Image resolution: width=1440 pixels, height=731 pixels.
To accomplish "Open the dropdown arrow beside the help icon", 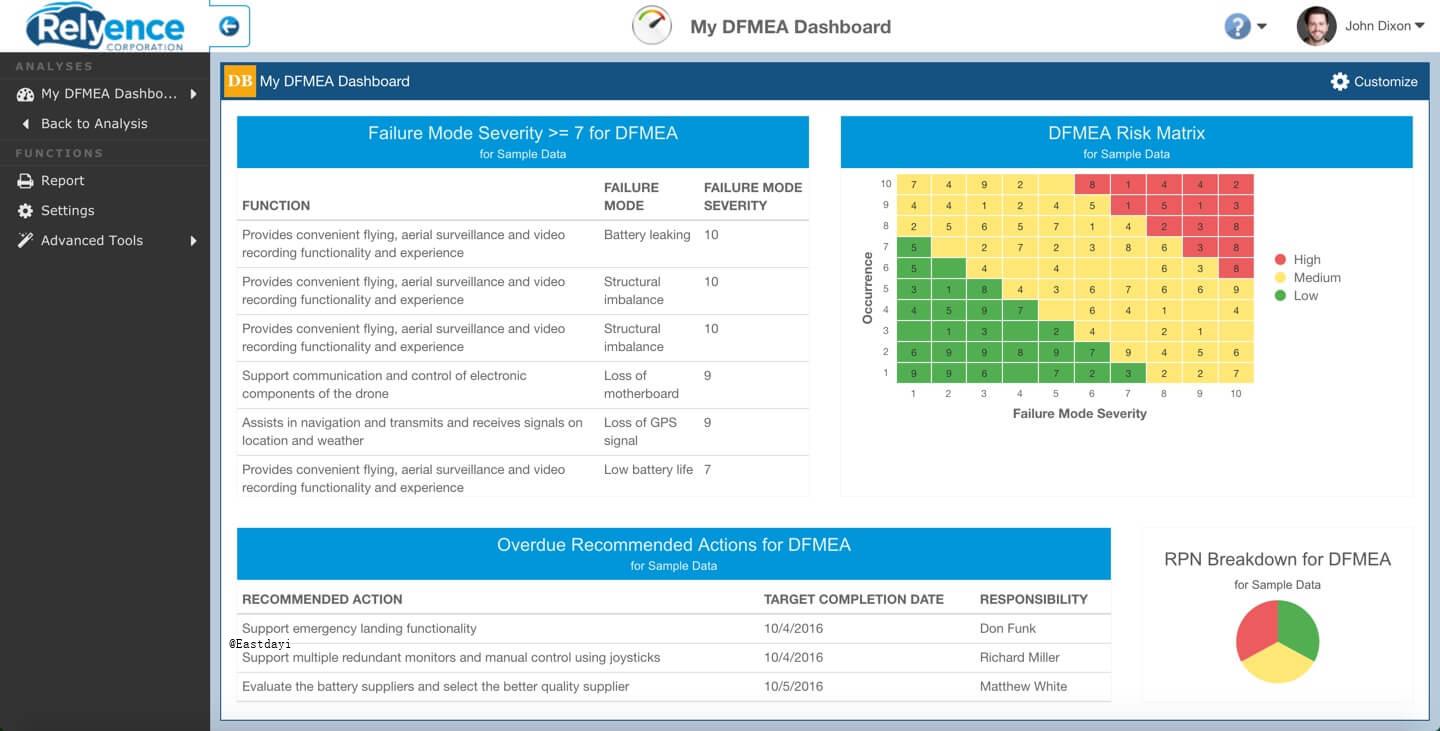I will coord(1261,27).
